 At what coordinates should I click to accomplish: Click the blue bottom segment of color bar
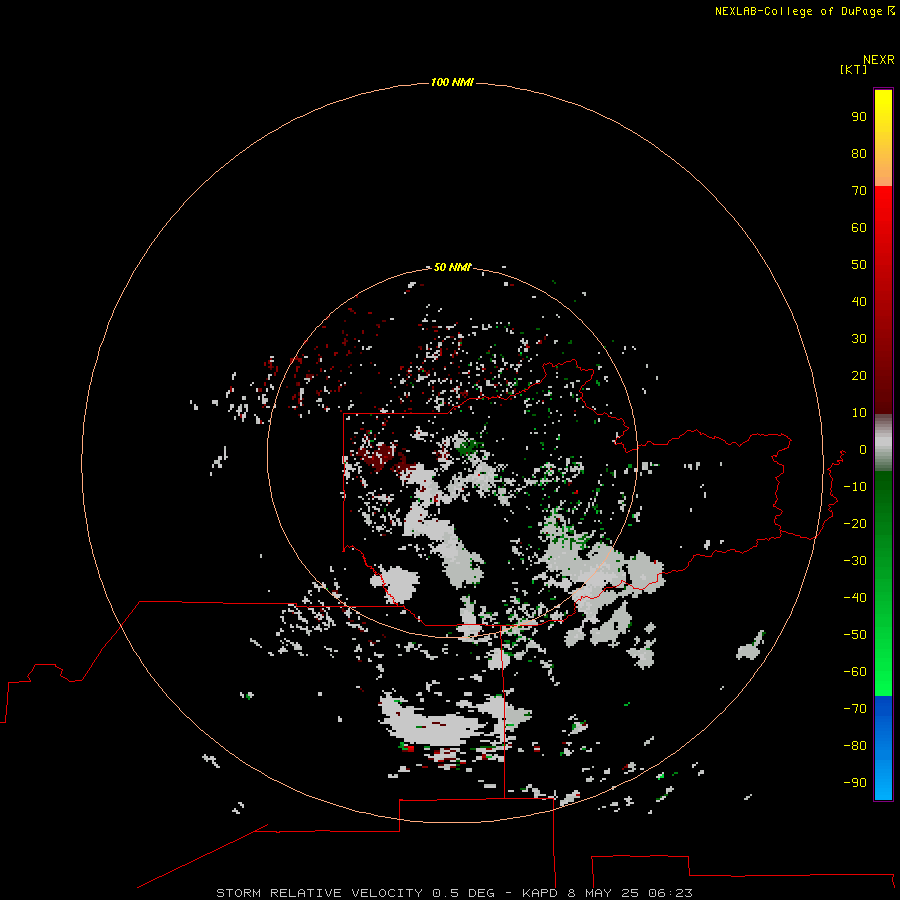tap(883, 748)
